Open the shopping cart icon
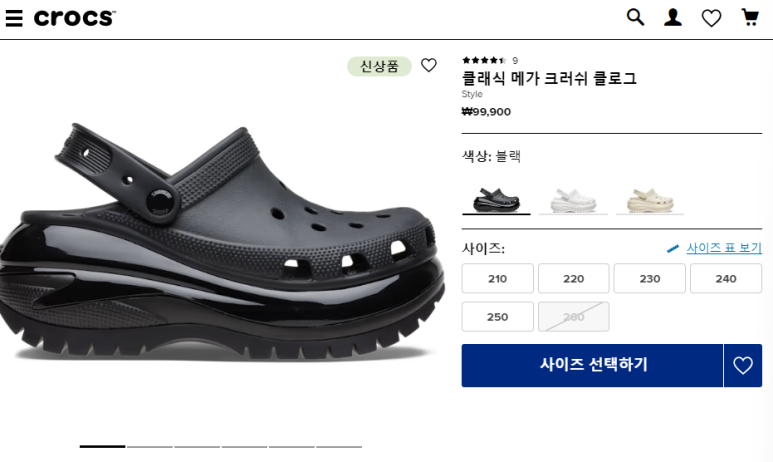773x462 pixels. coord(750,17)
